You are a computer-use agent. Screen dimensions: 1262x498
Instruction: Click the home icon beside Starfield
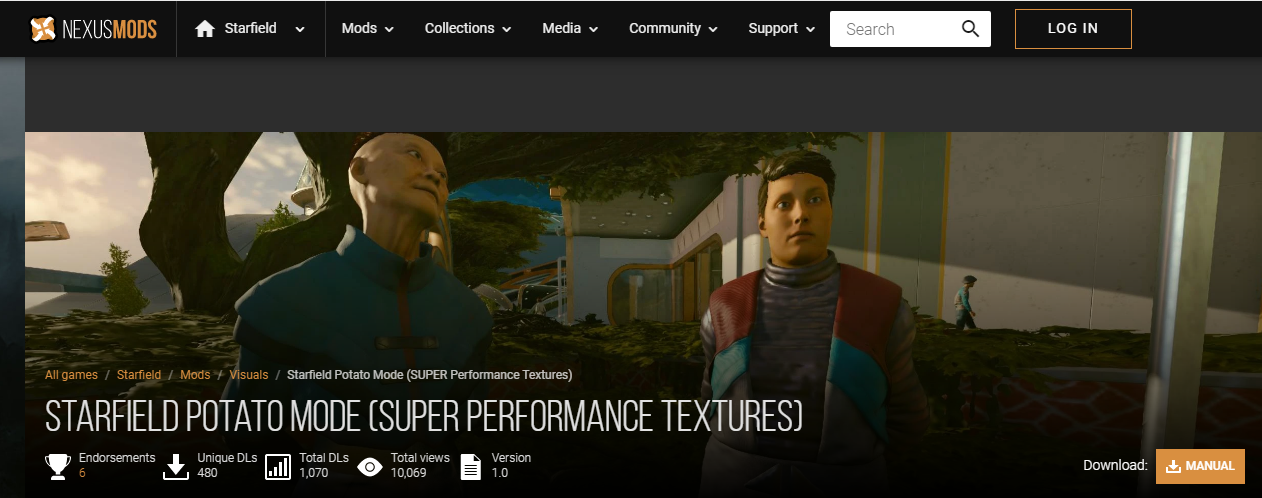point(205,29)
